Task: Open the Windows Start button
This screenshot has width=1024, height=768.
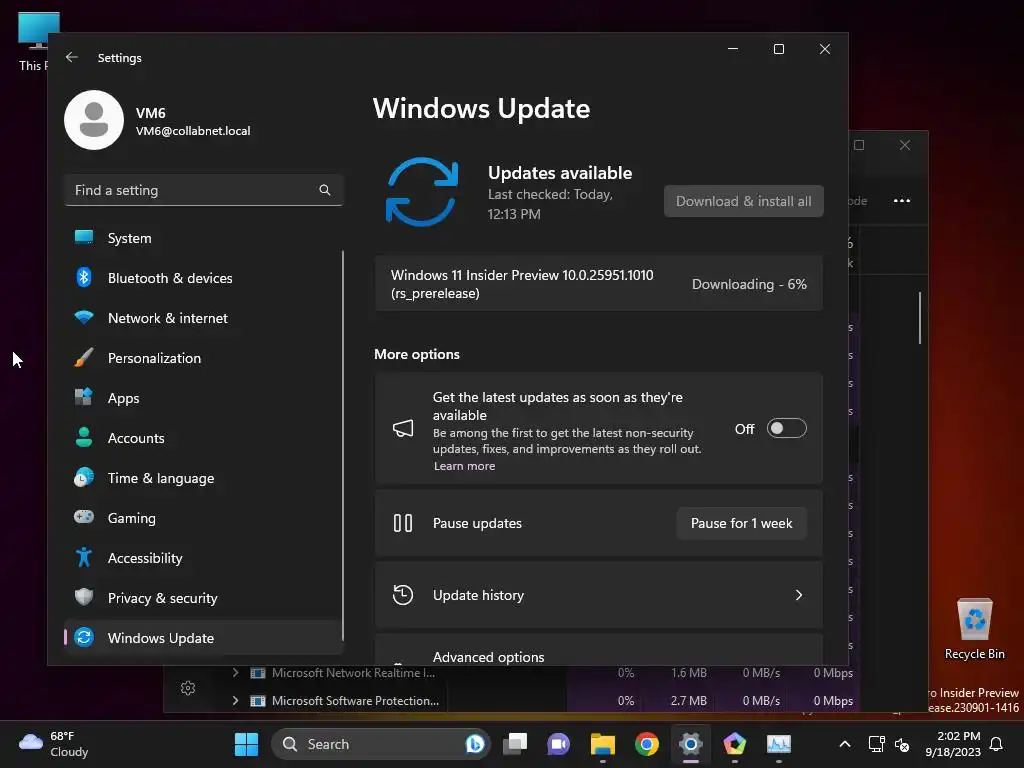Action: (246, 744)
